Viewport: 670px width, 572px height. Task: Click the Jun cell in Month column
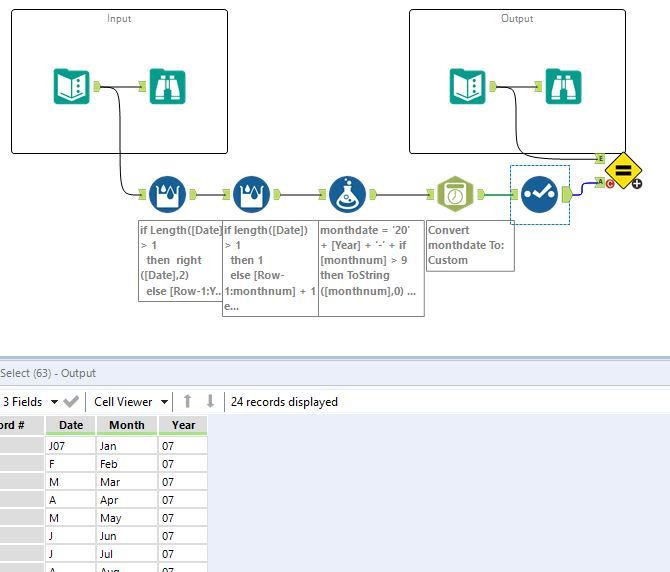pyautogui.click(x=126, y=536)
